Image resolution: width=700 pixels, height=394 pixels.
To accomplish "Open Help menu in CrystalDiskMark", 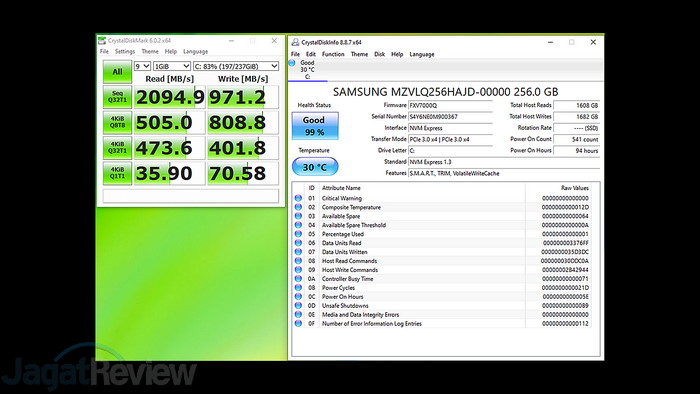I will pyautogui.click(x=171, y=52).
